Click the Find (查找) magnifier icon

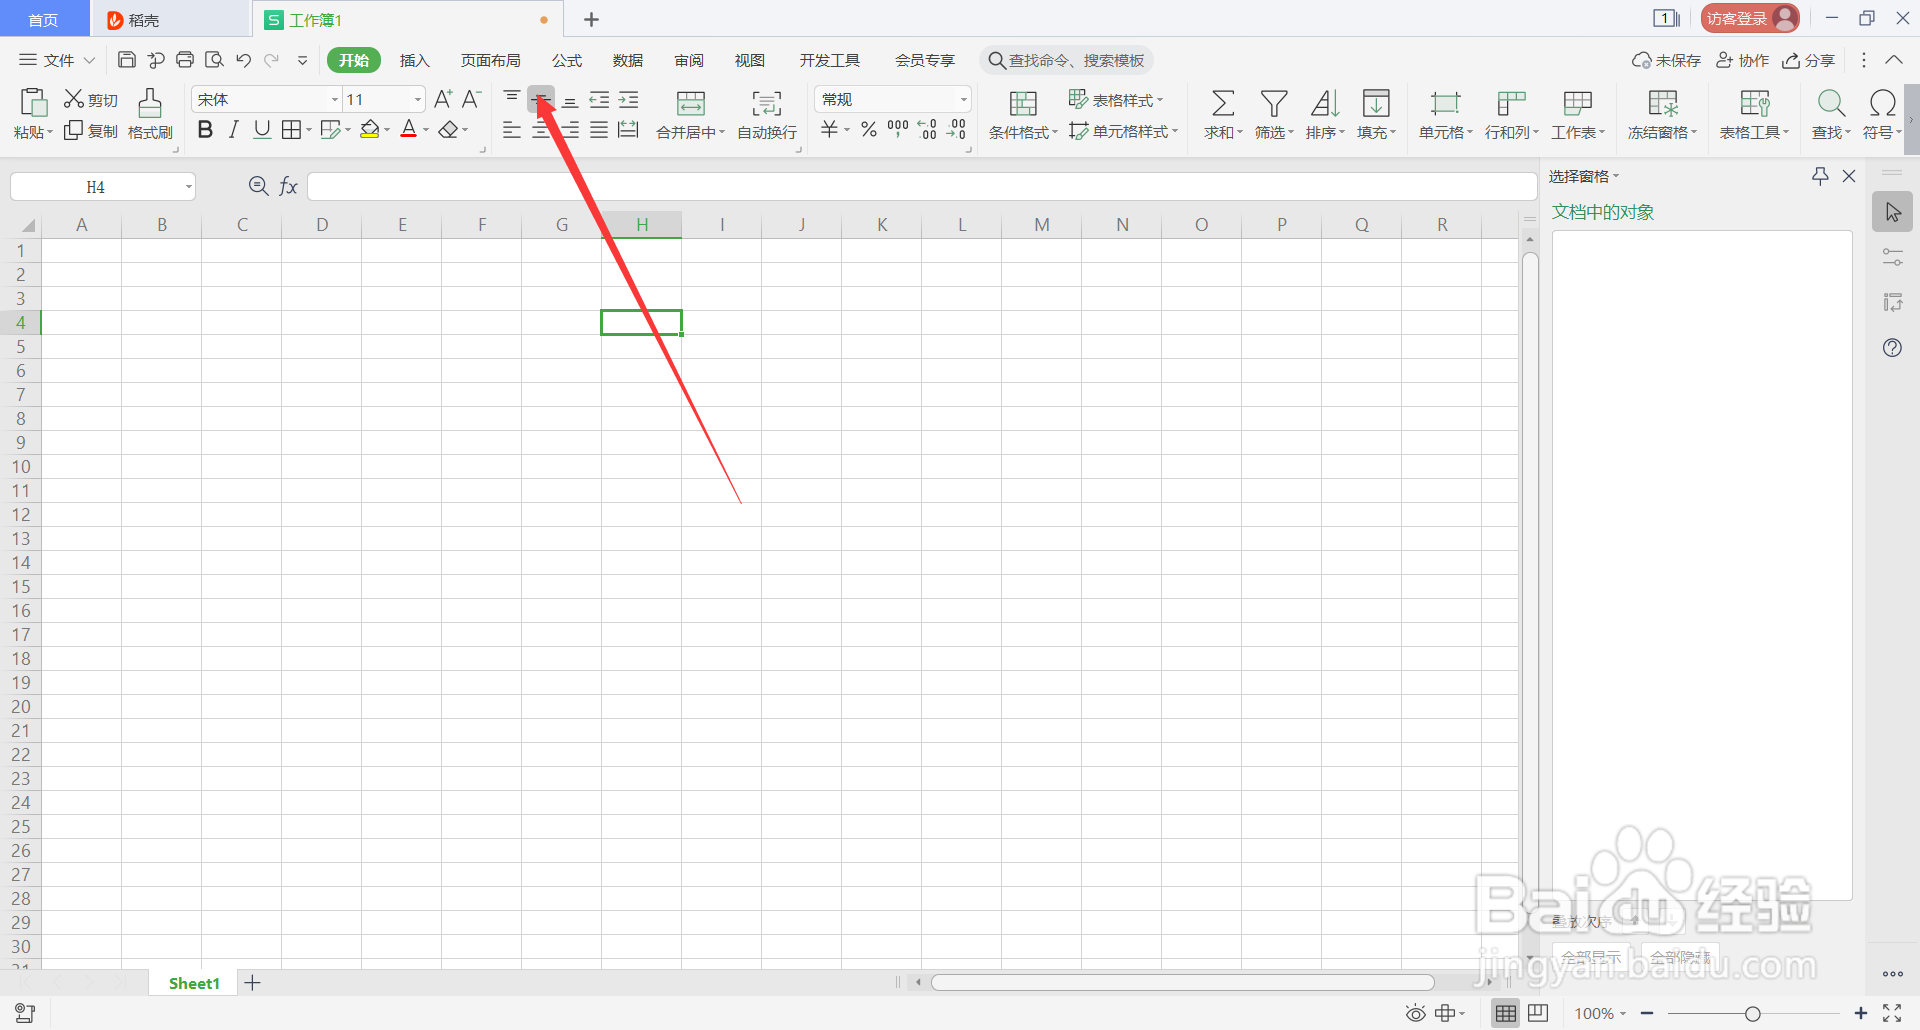pos(1831,103)
